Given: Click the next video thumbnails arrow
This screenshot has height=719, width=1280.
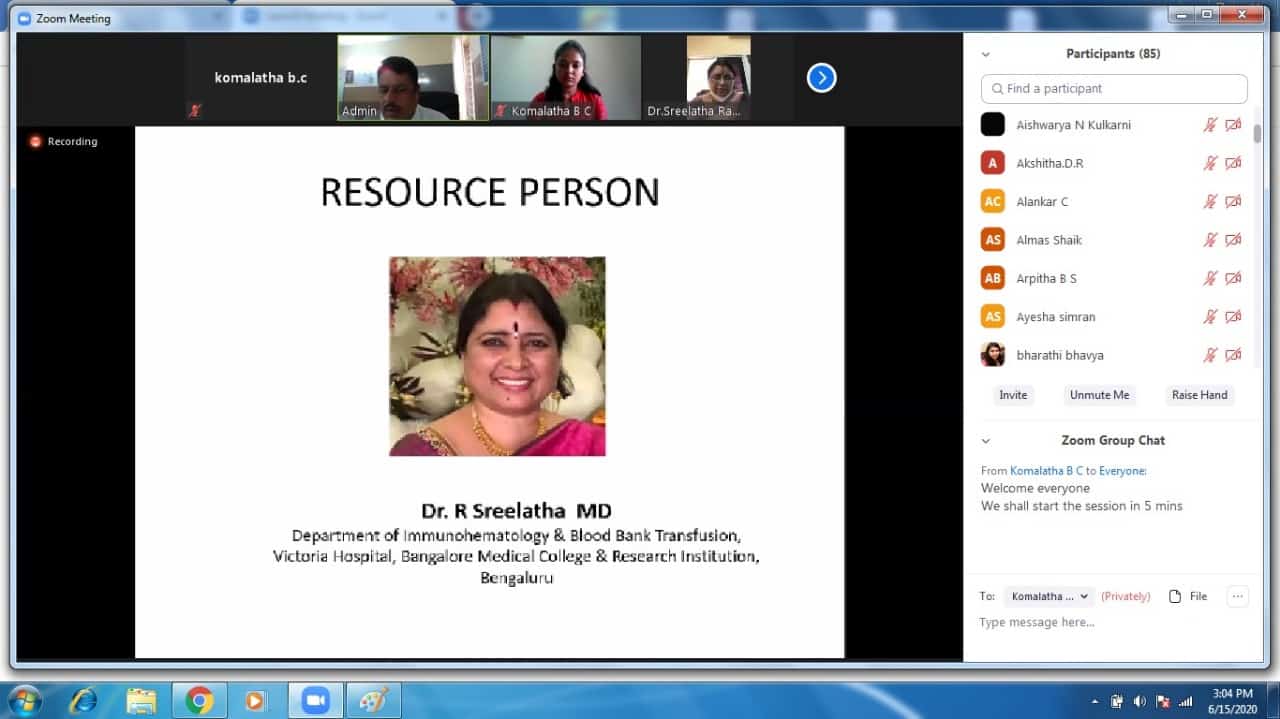Looking at the screenshot, I should [x=821, y=78].
